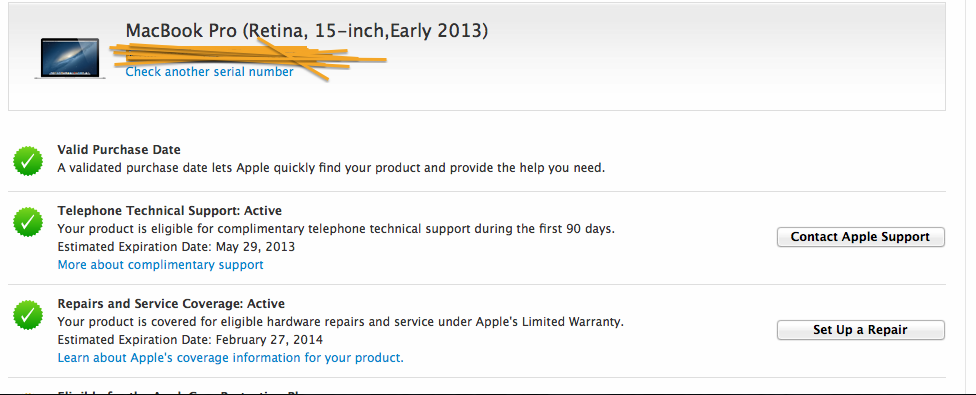Viewport: 976px width, 395px height.
Task: Click the green checkmark beside Telephone Technical Support
Action: 28,222
